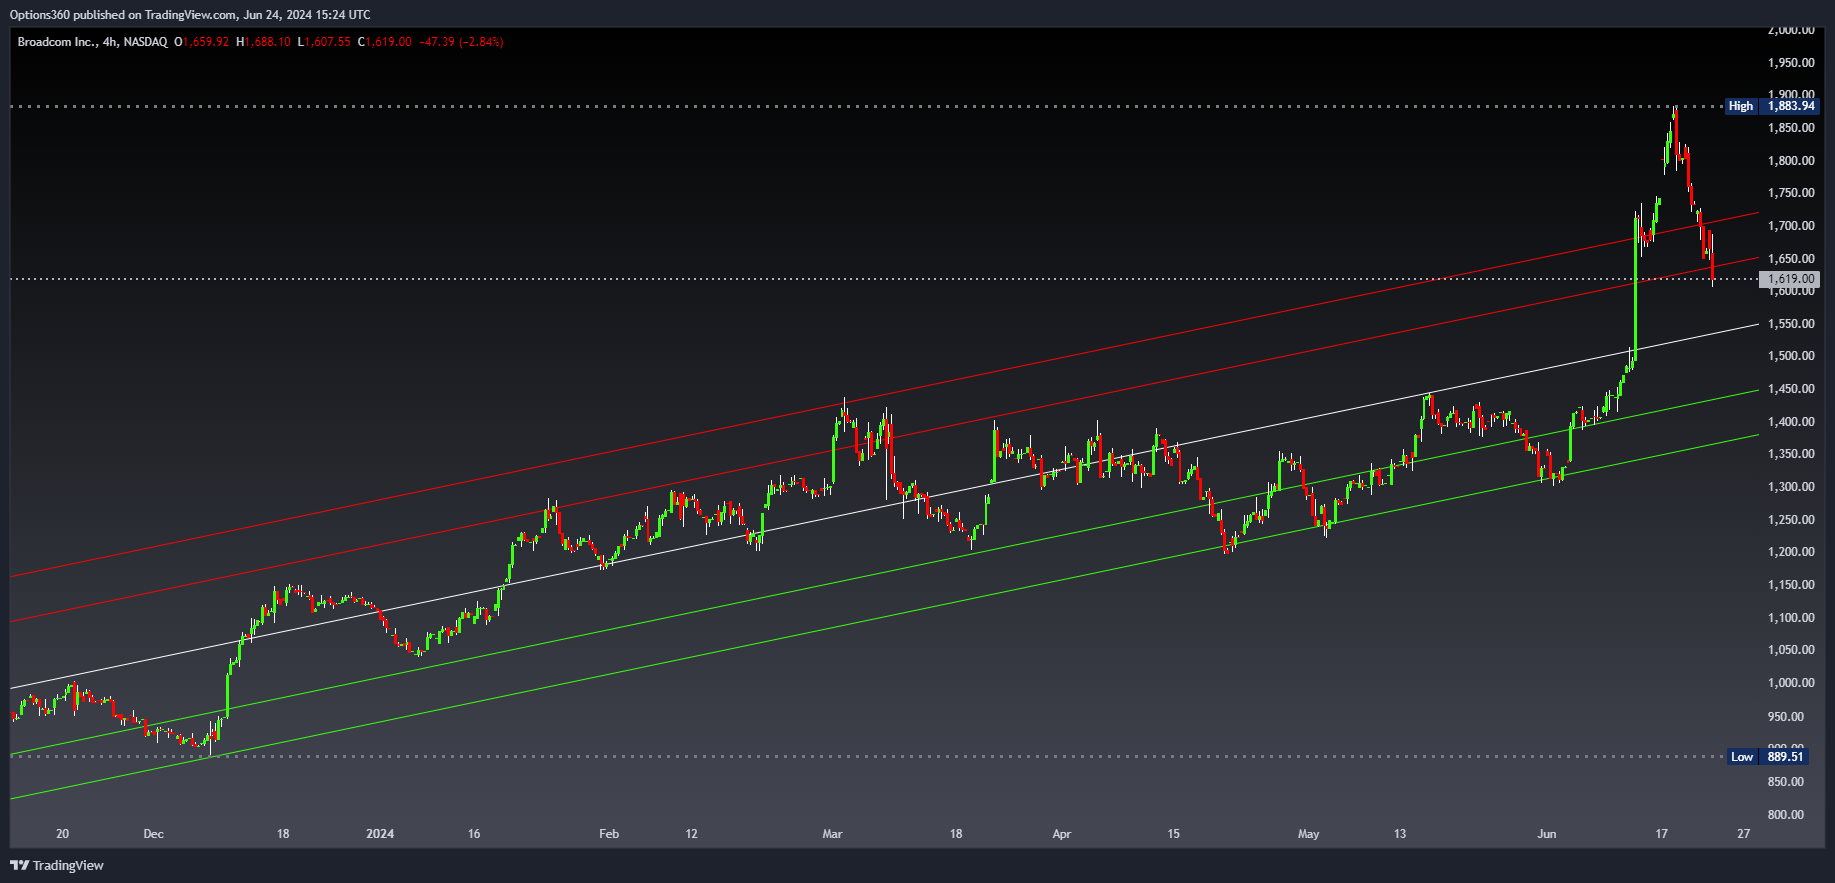Screen dimensions: 1835x883
Task: Click the 1,650.00 price axis label
Action: (1791, 259)
